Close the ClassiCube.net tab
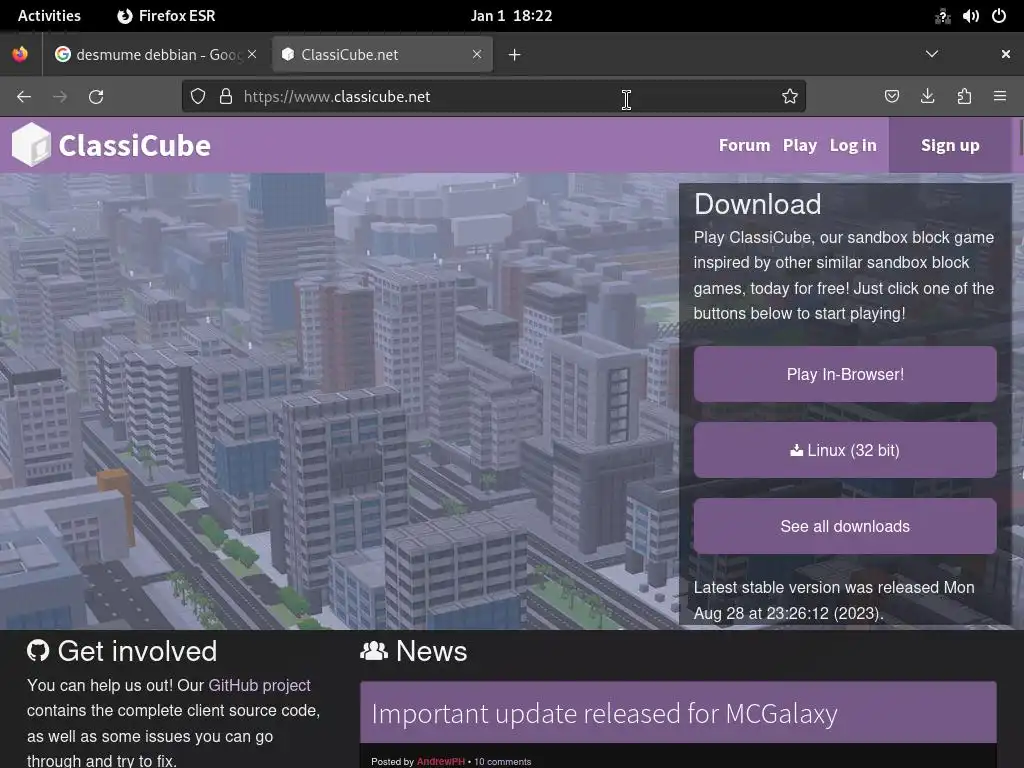This screenshot has height=768, width=1024. [477, 54]
